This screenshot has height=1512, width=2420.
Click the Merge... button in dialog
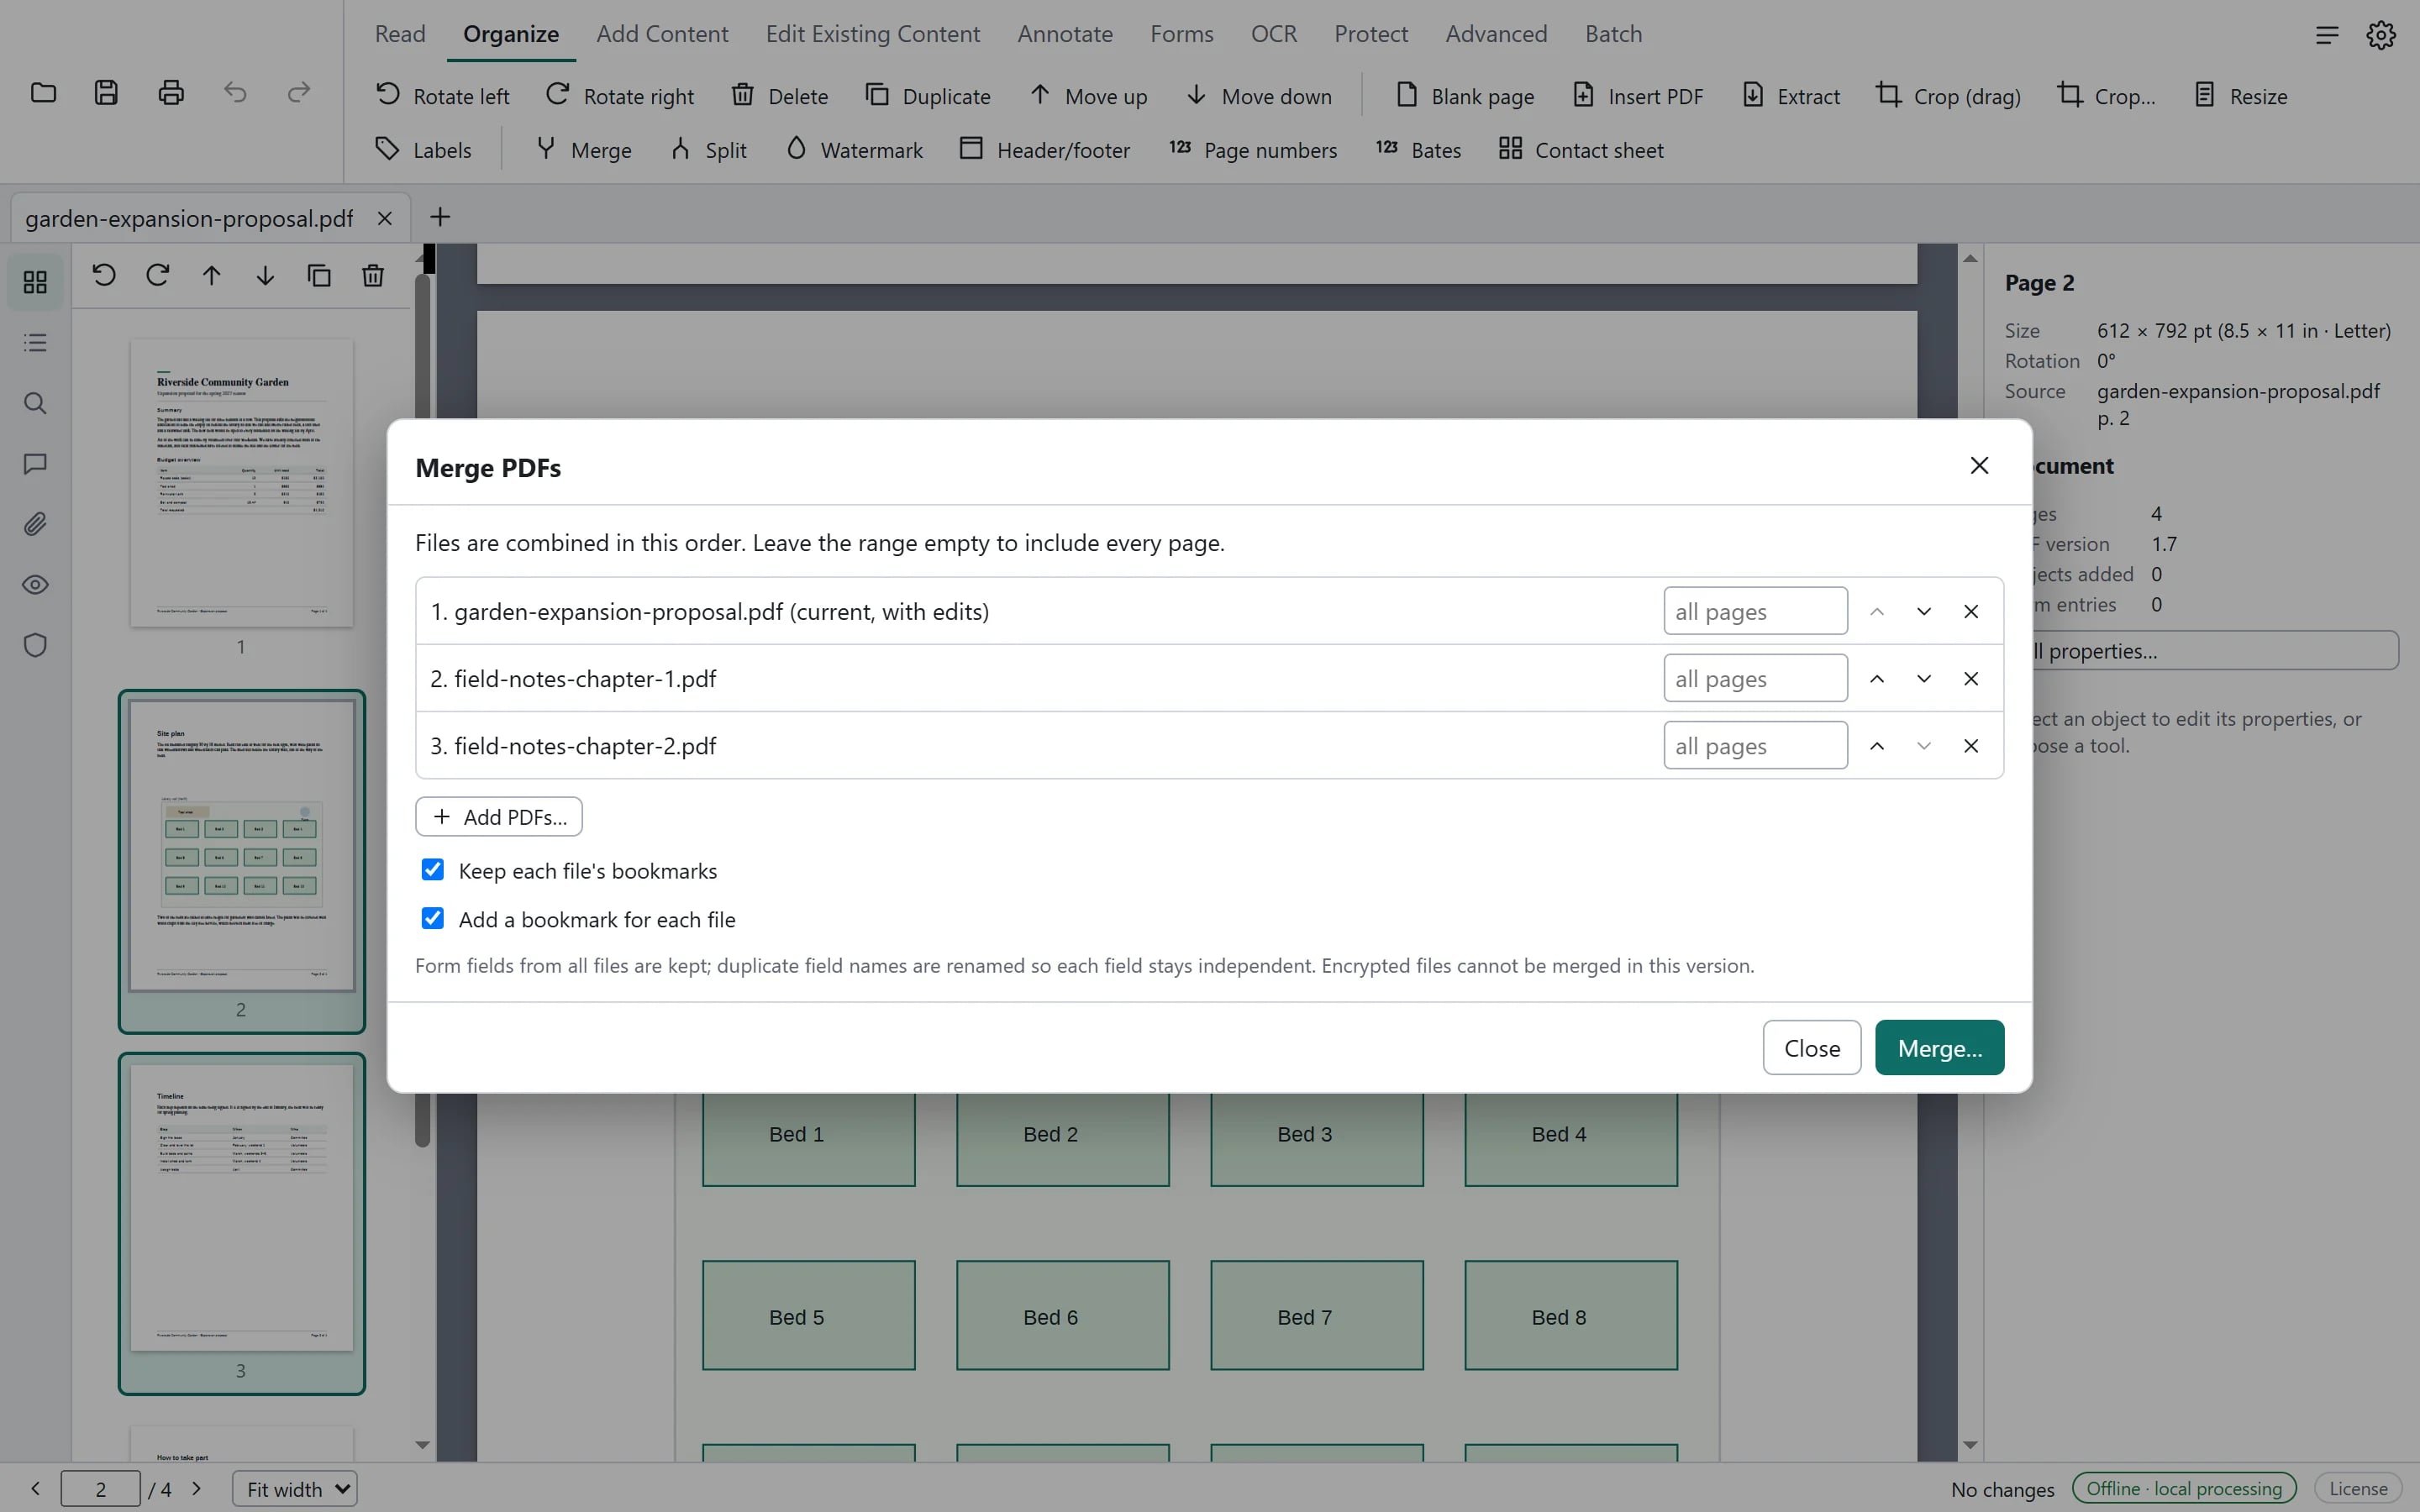pos(1939,1048)
